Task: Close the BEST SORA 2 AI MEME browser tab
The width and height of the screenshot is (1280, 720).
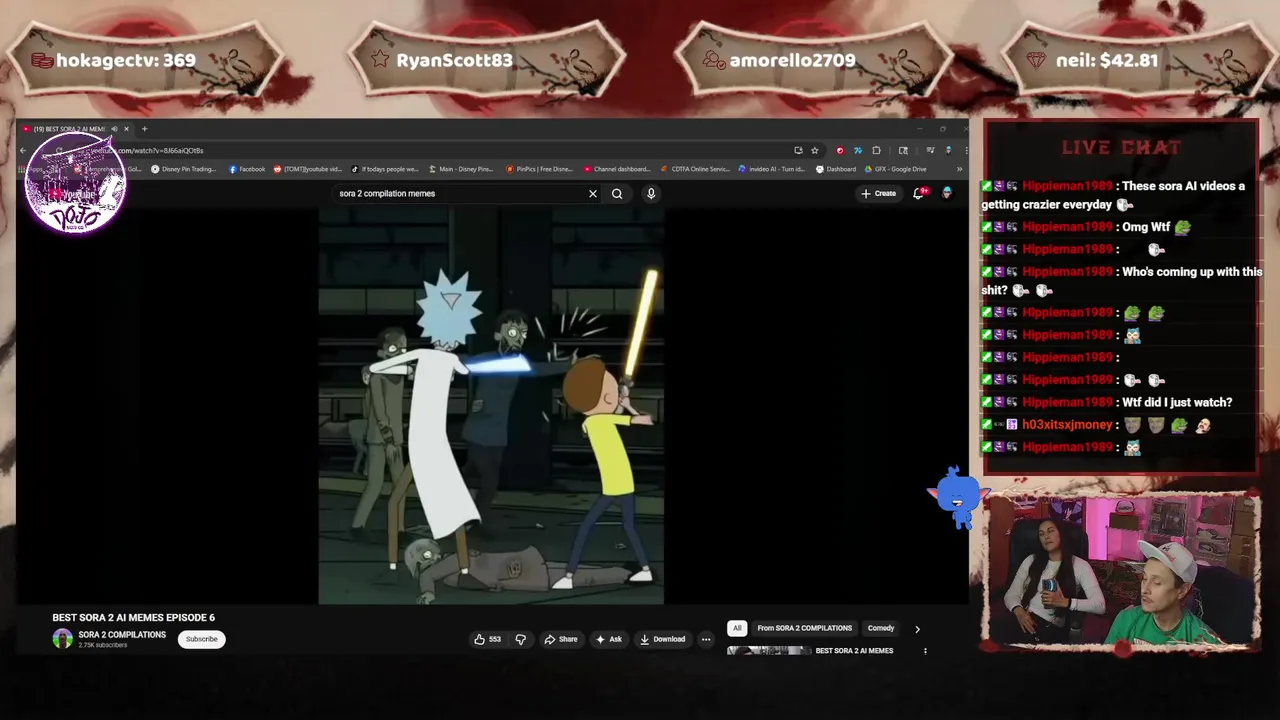Action: click(x=126, y=129)
